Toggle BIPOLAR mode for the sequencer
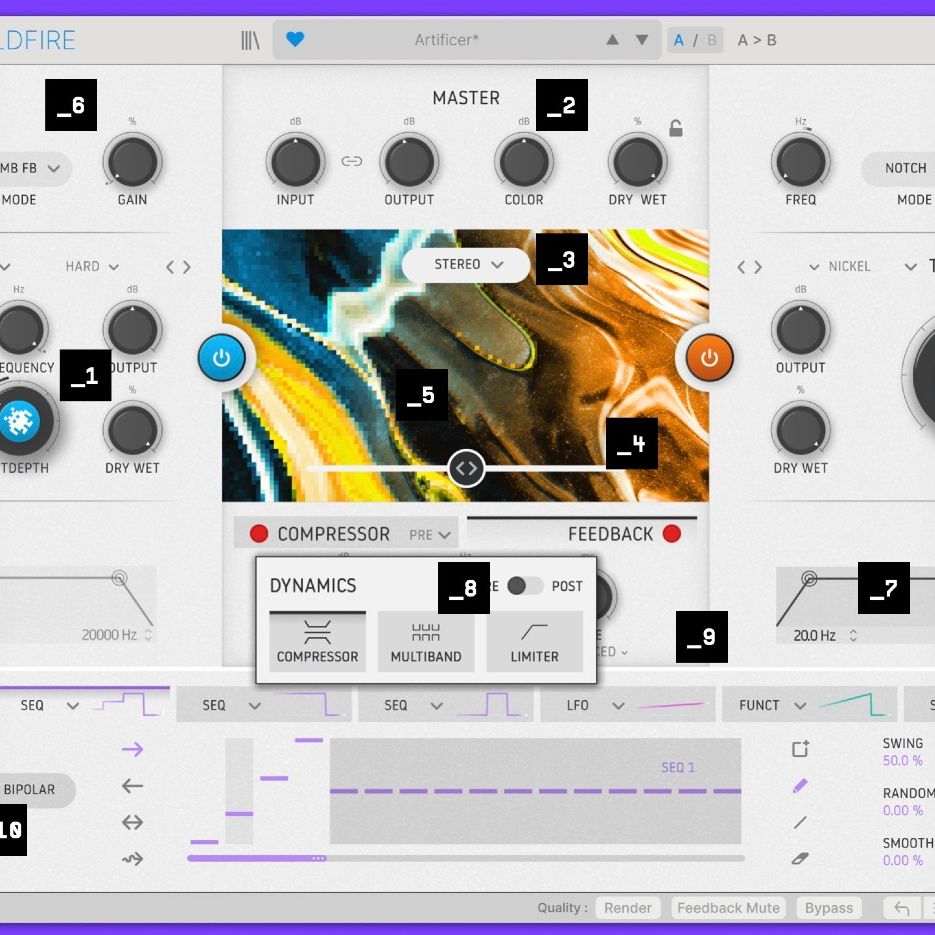Screen dimensions: 935x935 (x=30, y=790)
